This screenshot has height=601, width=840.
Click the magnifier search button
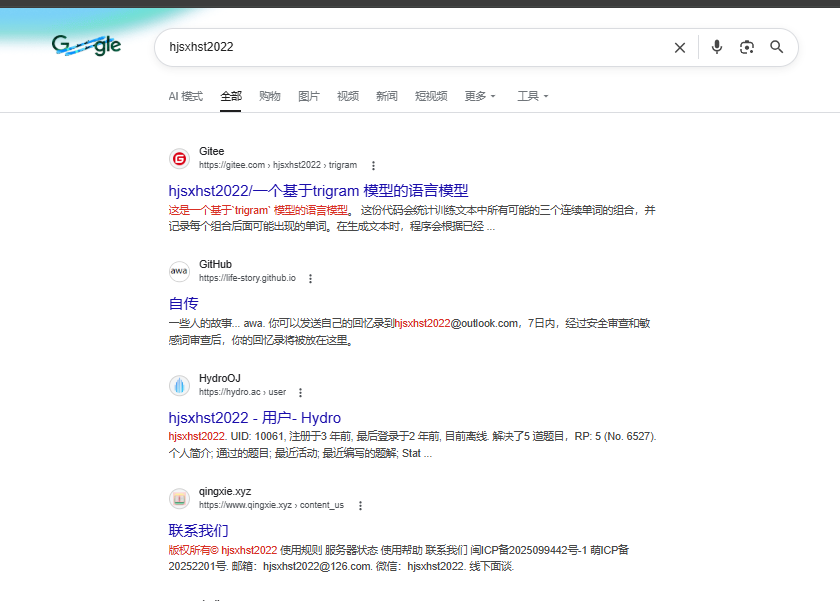[x=777, y=47]
